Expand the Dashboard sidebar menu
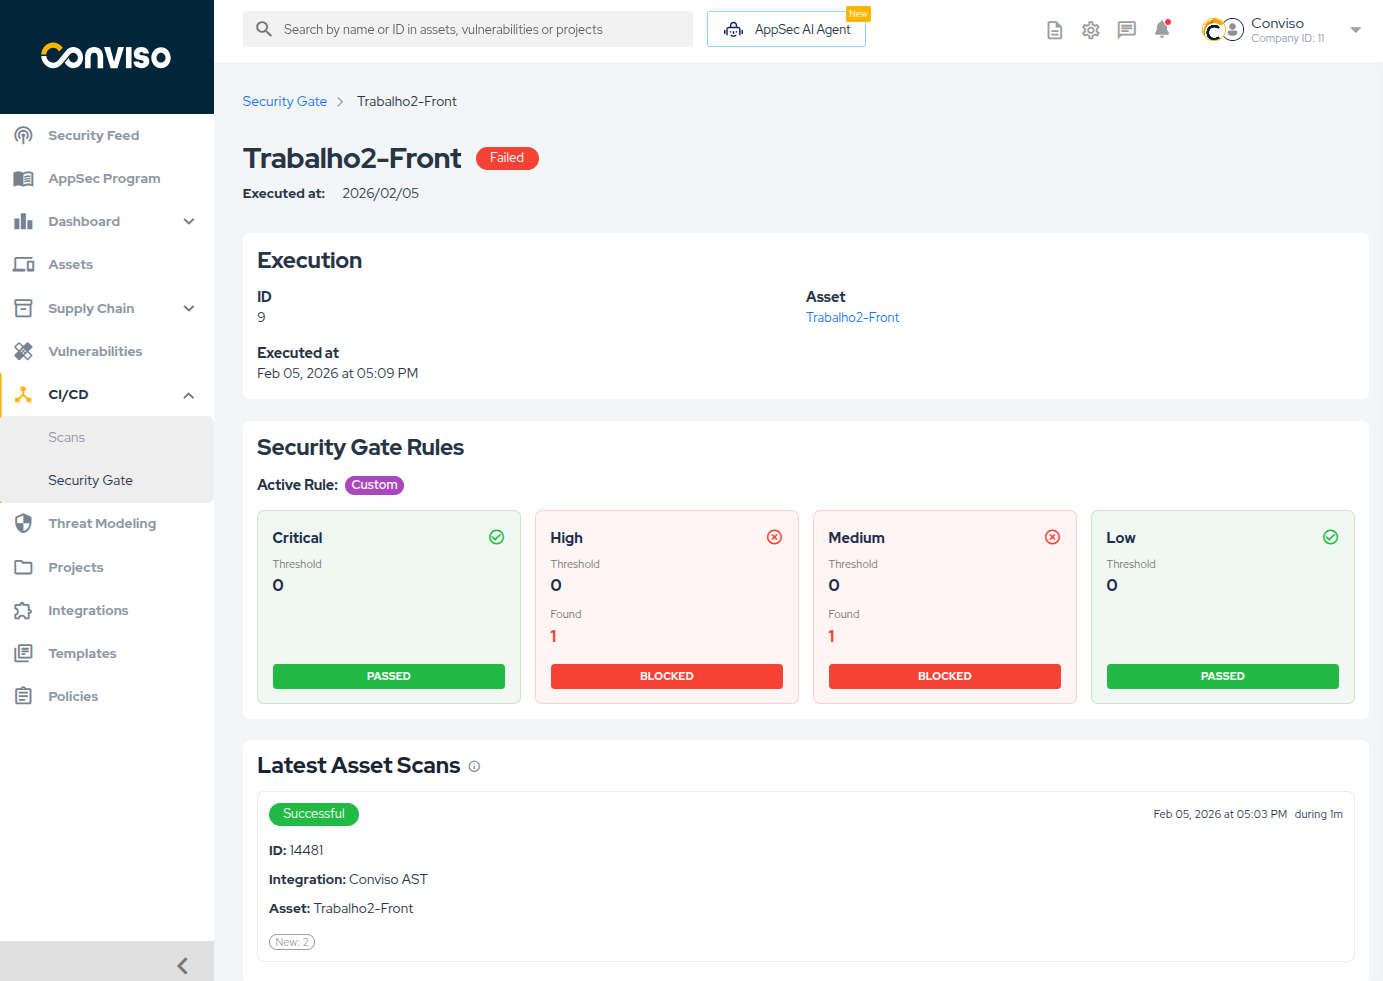1383x981 pixels. click(189, 222)
